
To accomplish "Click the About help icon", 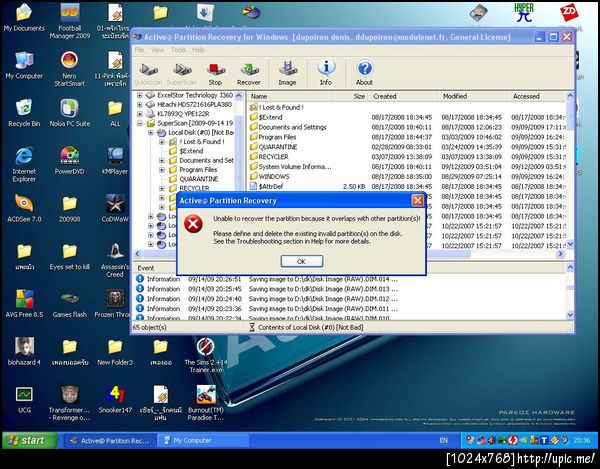I will tap(364, 73).
